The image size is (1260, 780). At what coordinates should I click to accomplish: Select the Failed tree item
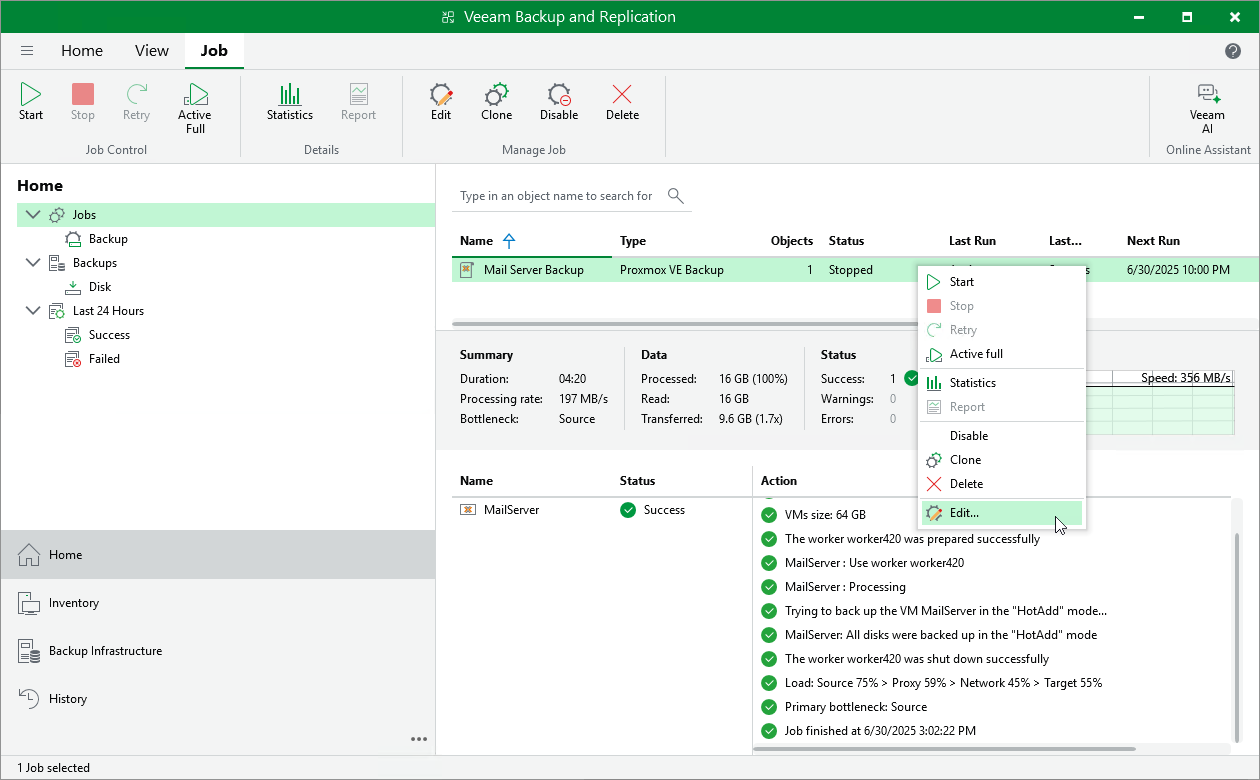104,359
